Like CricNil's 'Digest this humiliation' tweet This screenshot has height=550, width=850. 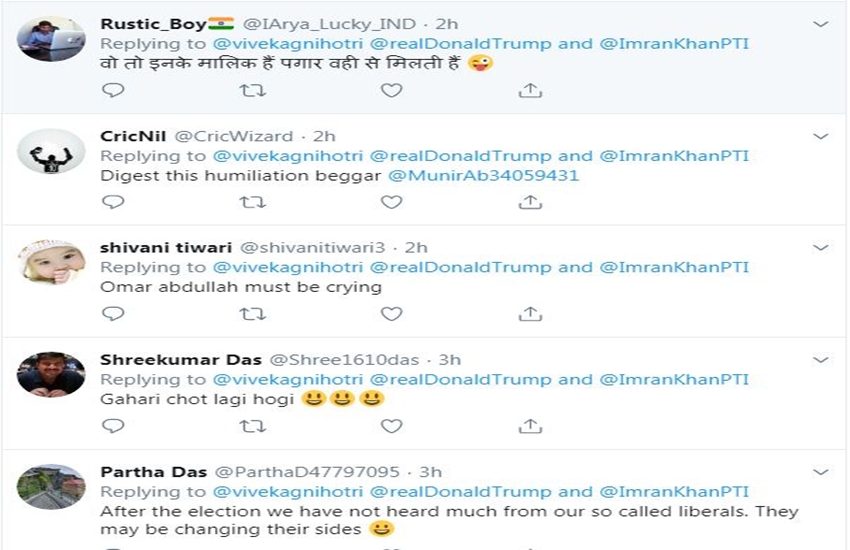(391, 202)
